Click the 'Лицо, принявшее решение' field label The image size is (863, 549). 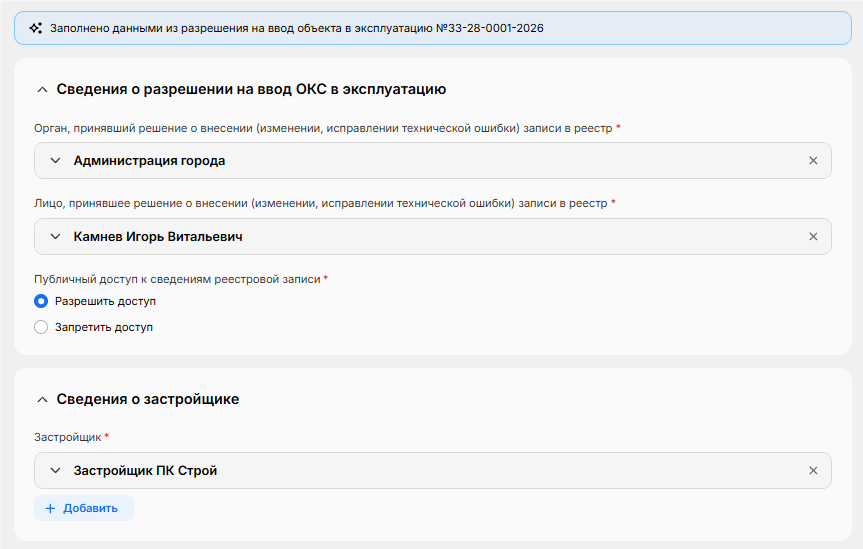320,203
